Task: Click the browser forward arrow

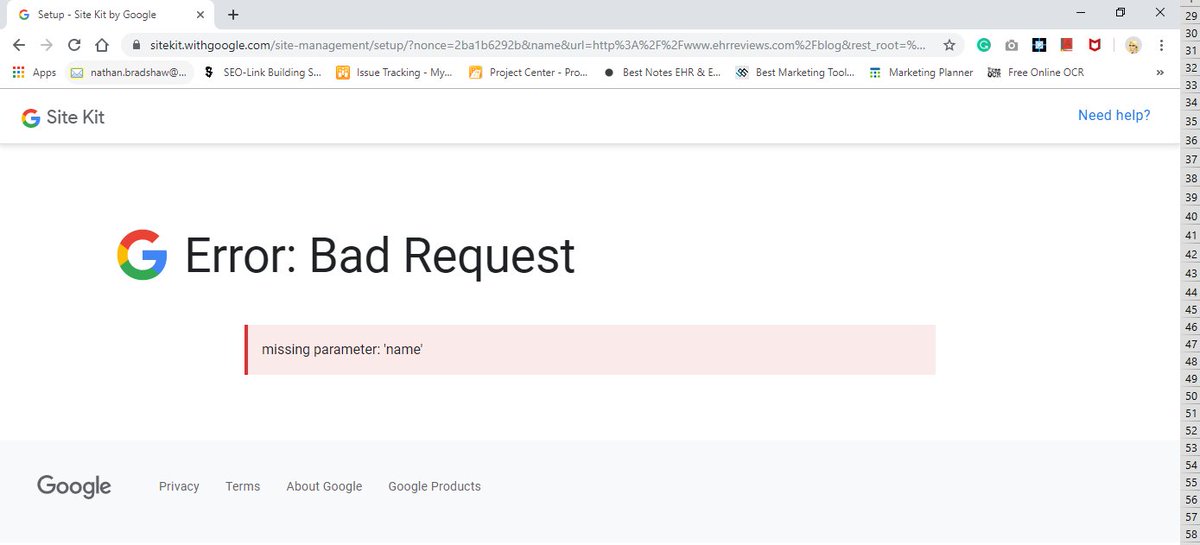Action: point(46,45)
